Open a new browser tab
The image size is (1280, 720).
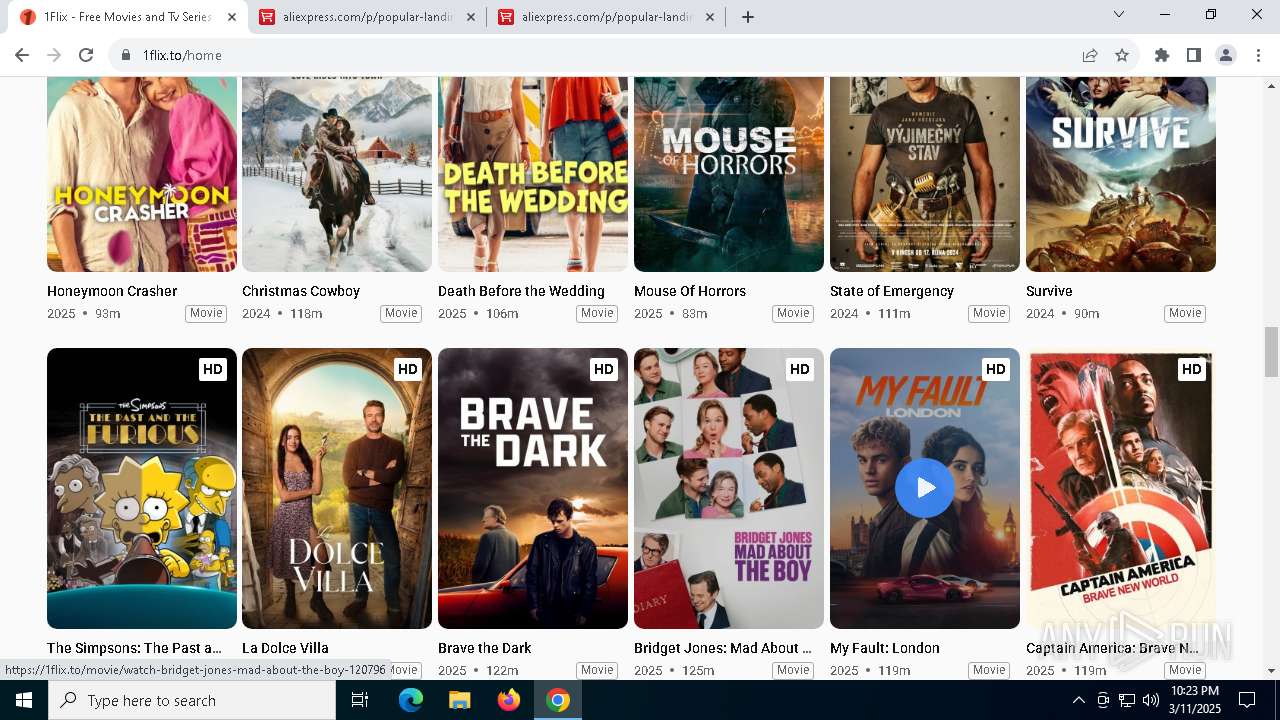tap(747, 17)
